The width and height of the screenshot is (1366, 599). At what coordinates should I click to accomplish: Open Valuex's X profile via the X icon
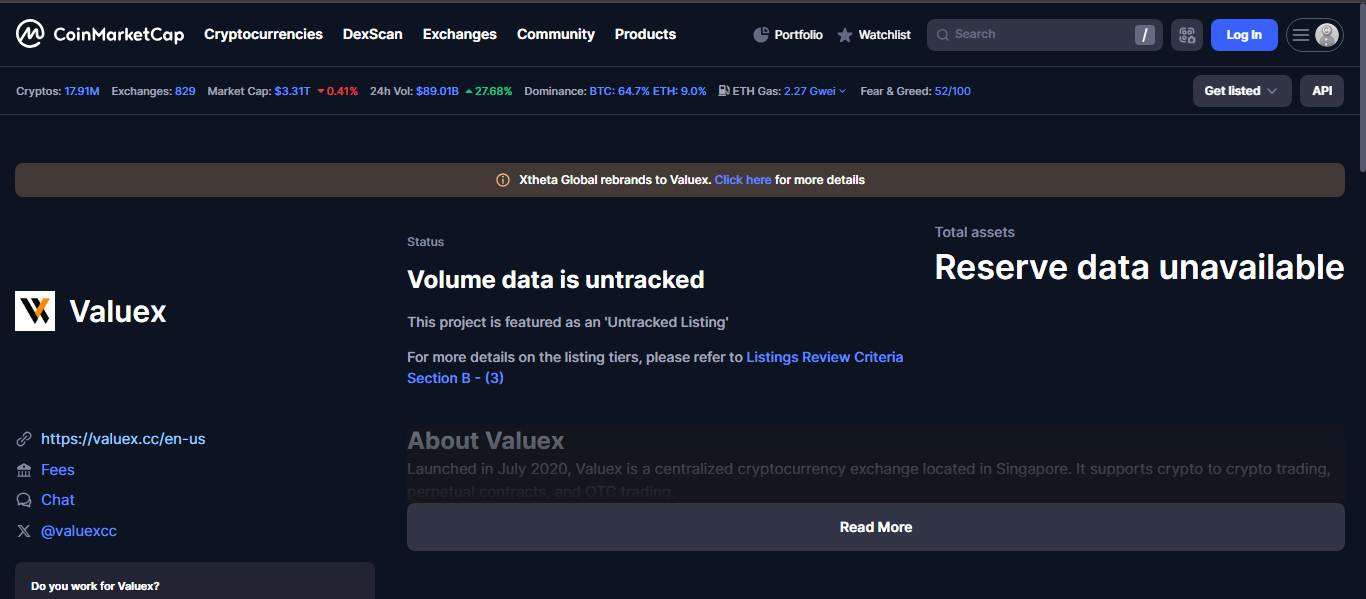[22, 530]
